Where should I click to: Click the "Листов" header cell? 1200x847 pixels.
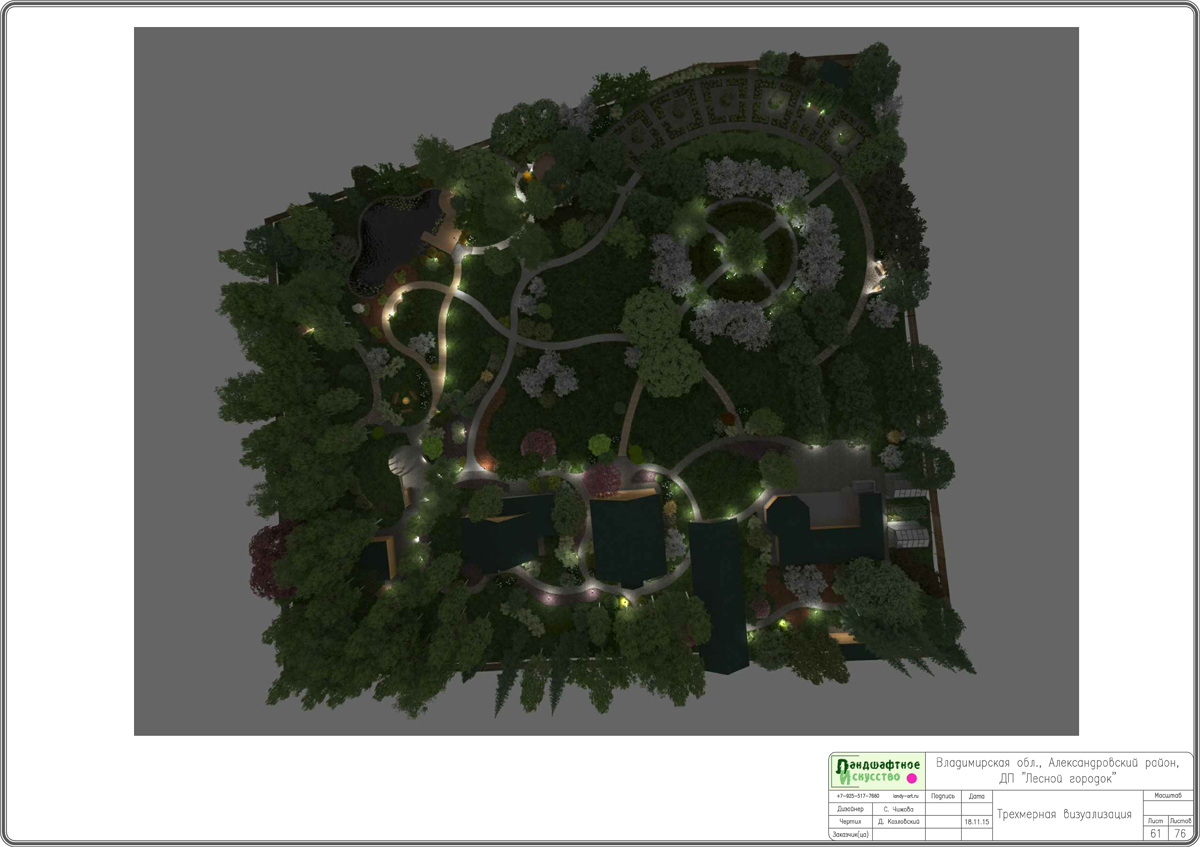pos(1180,822)
